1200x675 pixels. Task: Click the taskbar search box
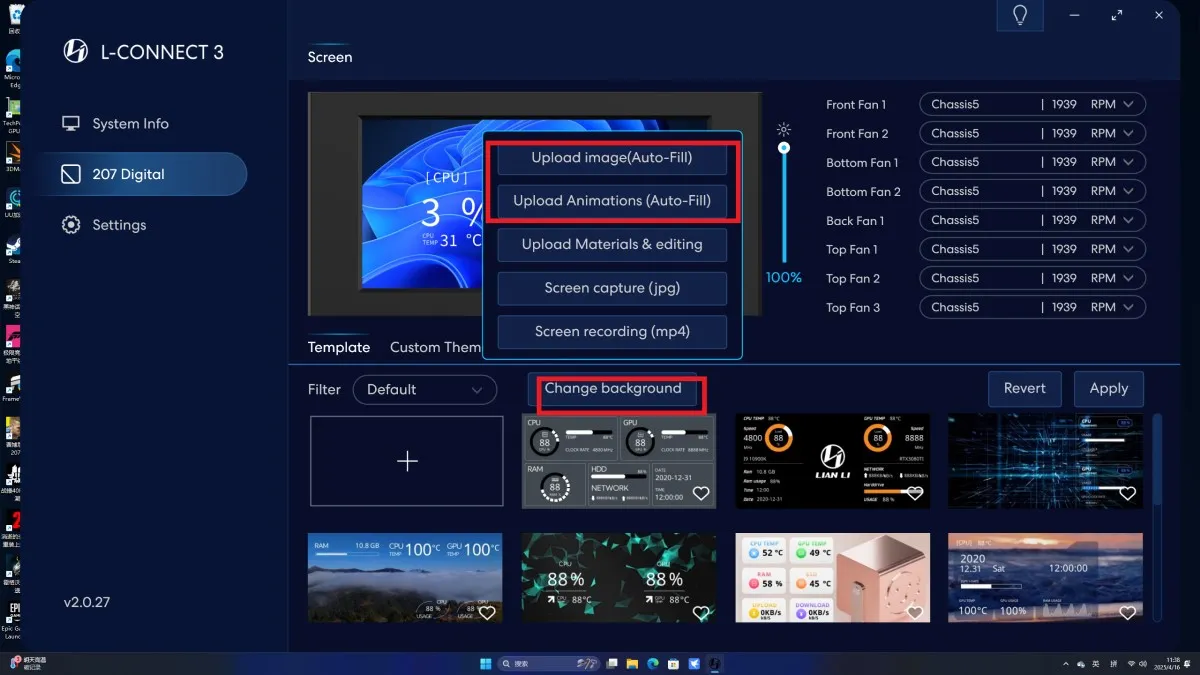click(548, 663)
